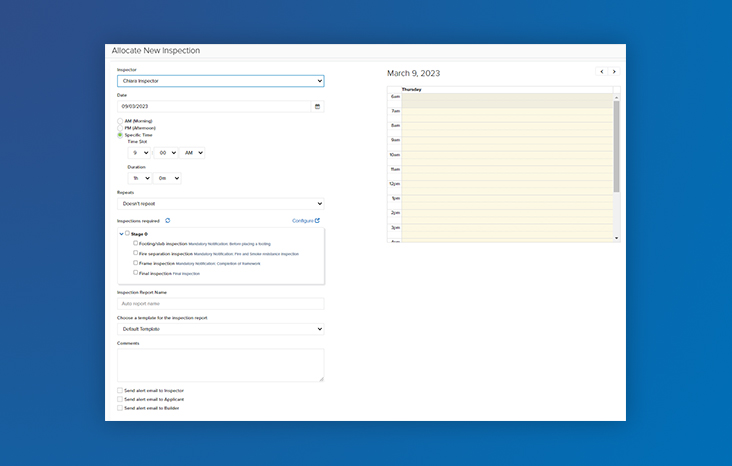Open the report template dropdown
Screen dimensions: 732x466
pos(221,329)
